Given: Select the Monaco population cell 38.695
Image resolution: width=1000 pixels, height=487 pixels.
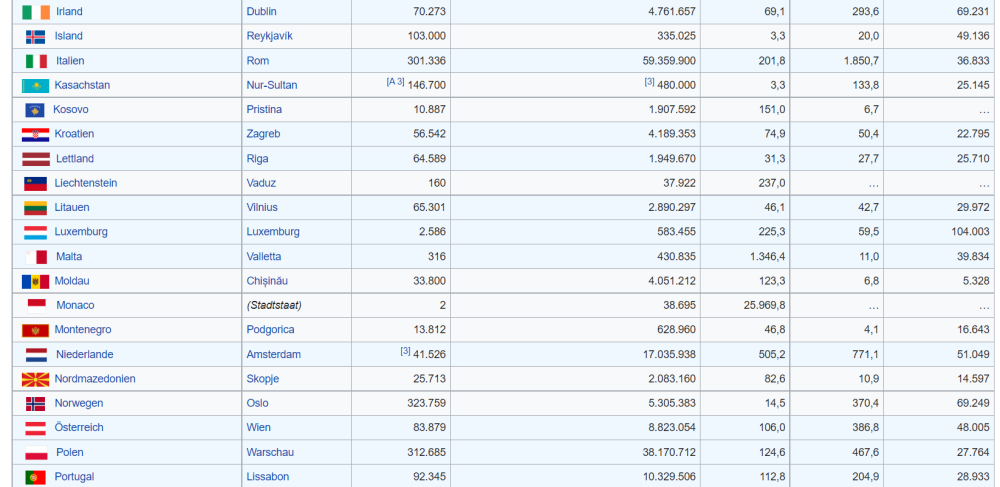Looking at the screenshot, I should pos(677,306).
